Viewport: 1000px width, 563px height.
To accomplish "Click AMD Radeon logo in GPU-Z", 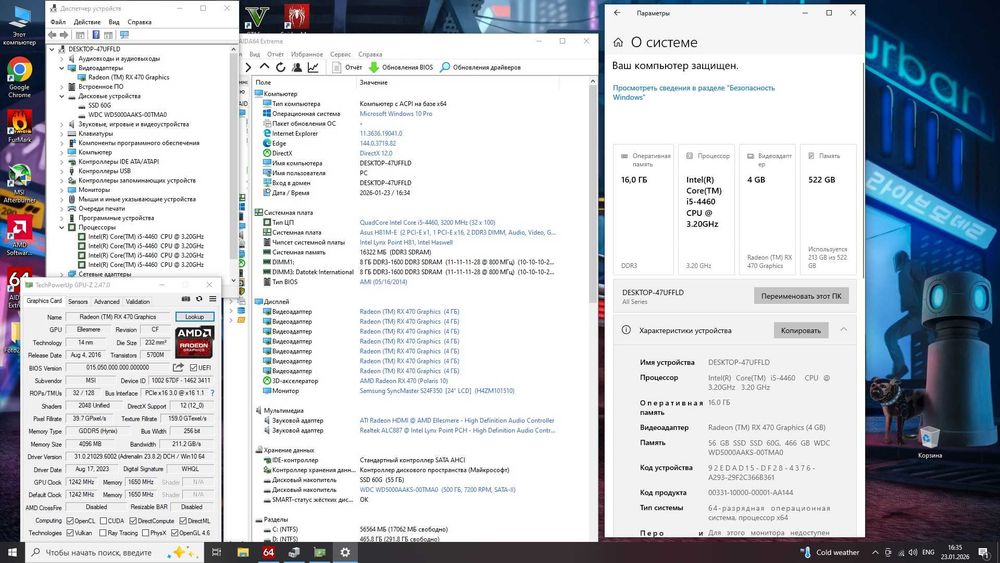I will 195,341.
